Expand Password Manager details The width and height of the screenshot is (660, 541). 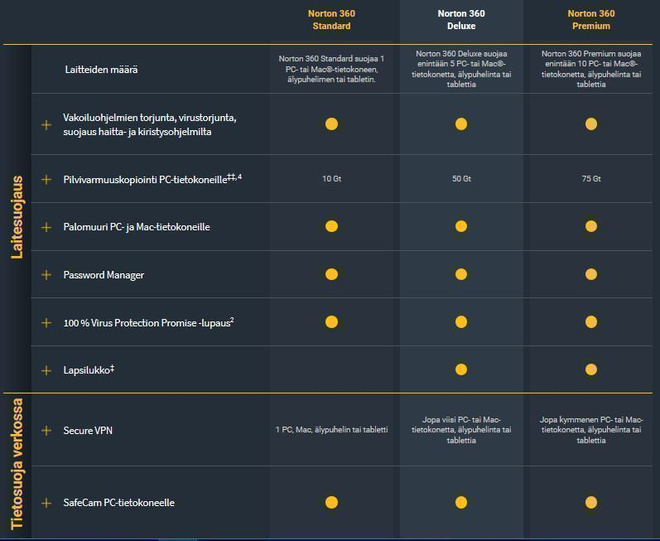46,275
